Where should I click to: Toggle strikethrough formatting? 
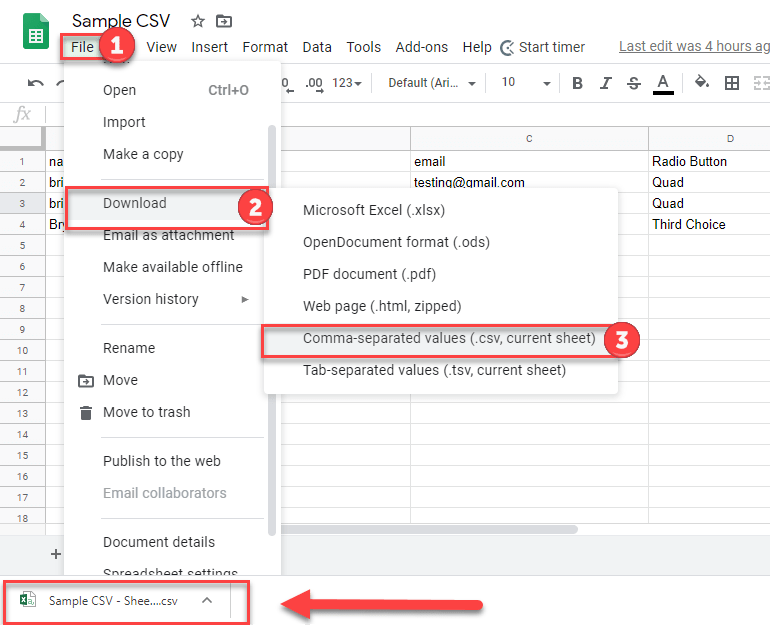pos(633,83)
